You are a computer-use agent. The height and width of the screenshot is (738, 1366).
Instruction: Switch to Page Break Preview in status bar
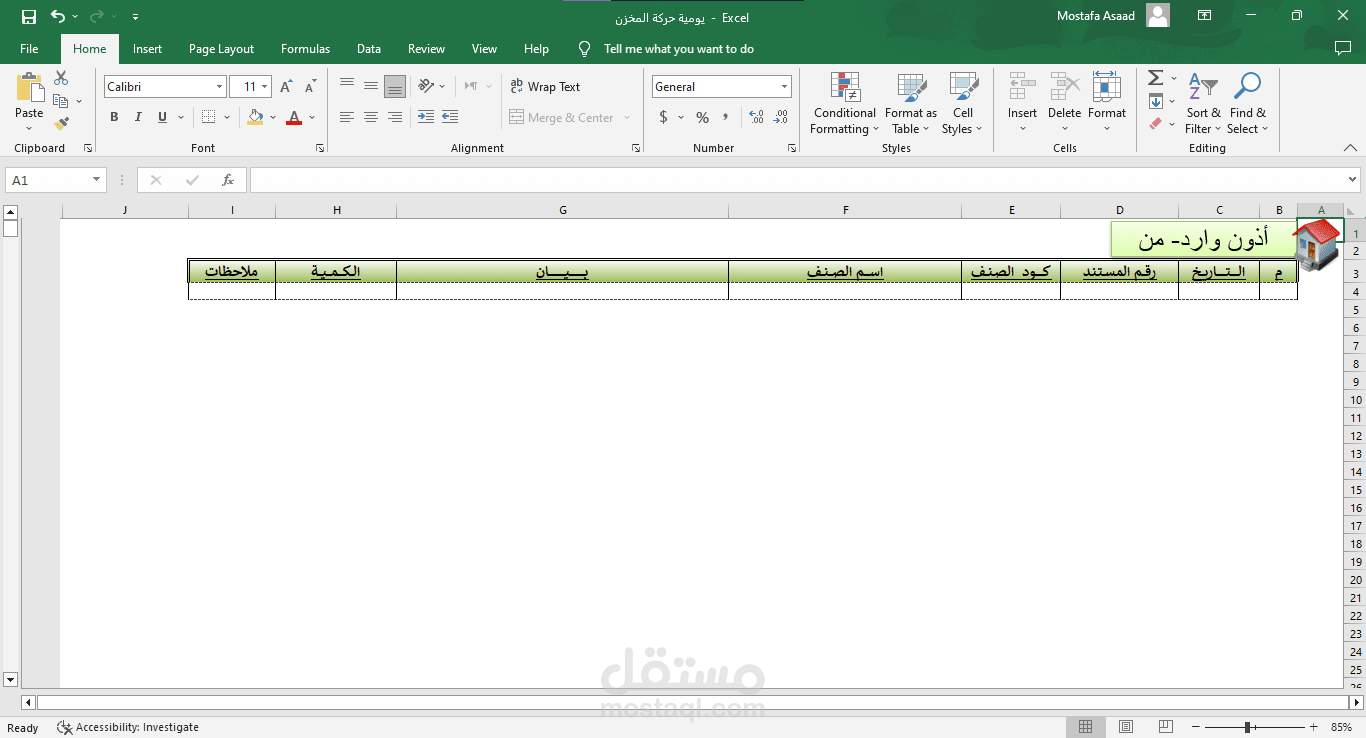(1167, 727)
